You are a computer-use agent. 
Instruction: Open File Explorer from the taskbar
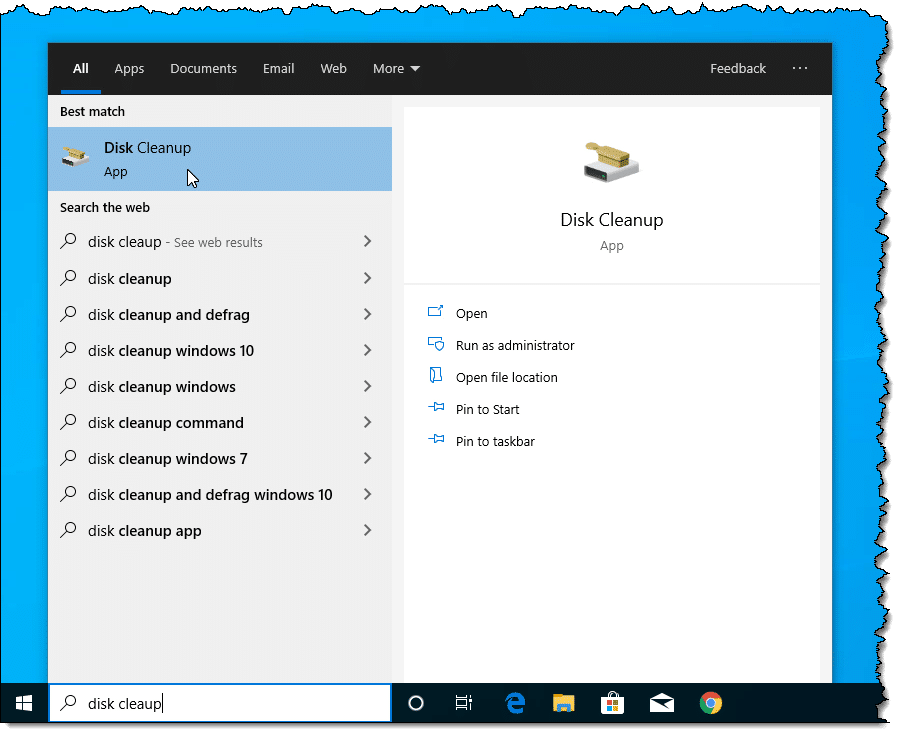click(564, 704)
